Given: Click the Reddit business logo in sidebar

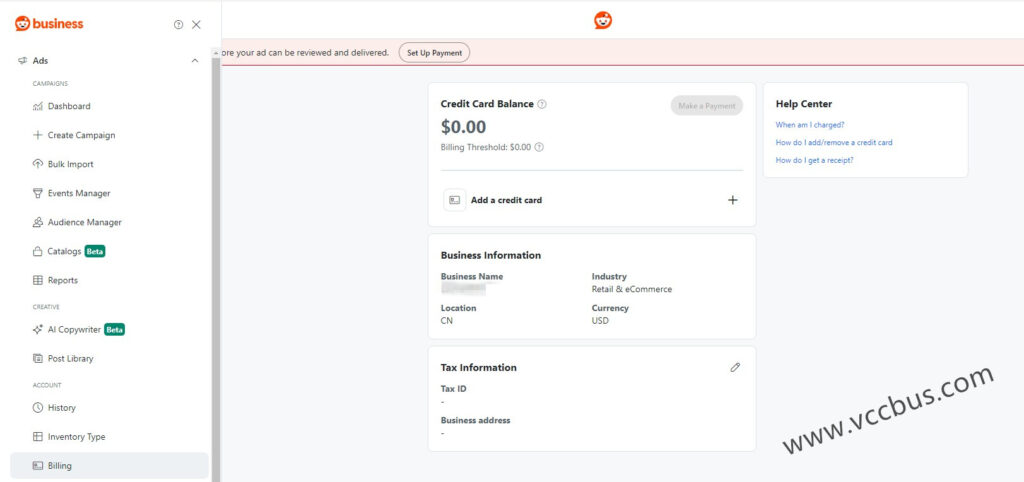Looking at the screenshot, I should tap(49, 24).
